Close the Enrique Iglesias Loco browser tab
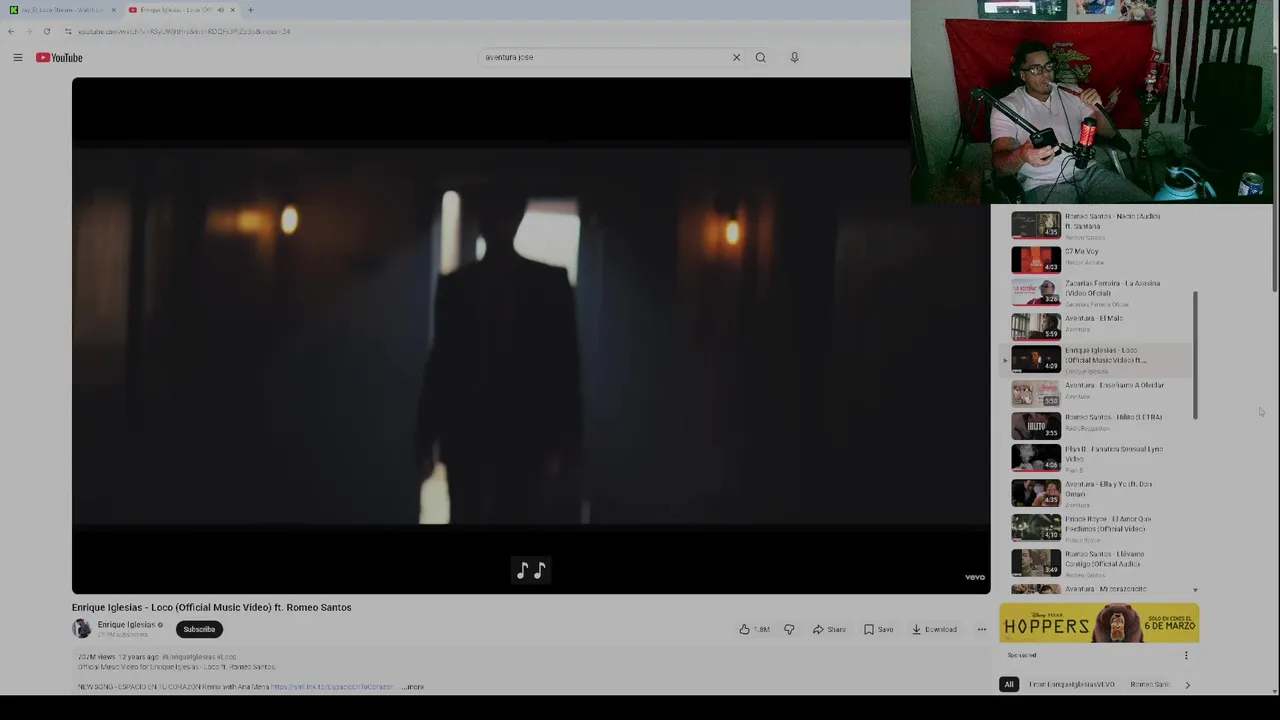1280x720 pixels. coord(232,10)
